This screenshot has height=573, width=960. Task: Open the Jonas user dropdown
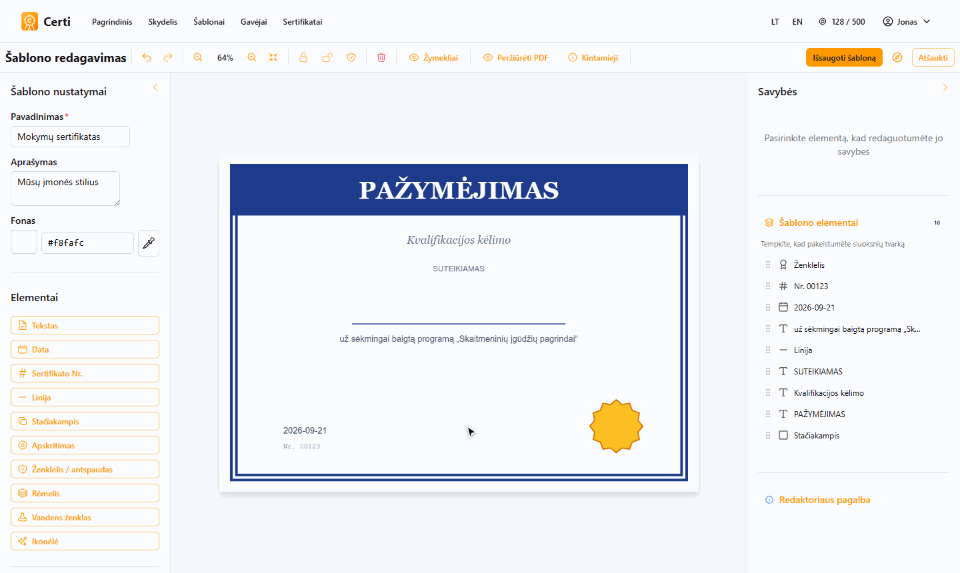pyautogui.click(x=906, y=21)
